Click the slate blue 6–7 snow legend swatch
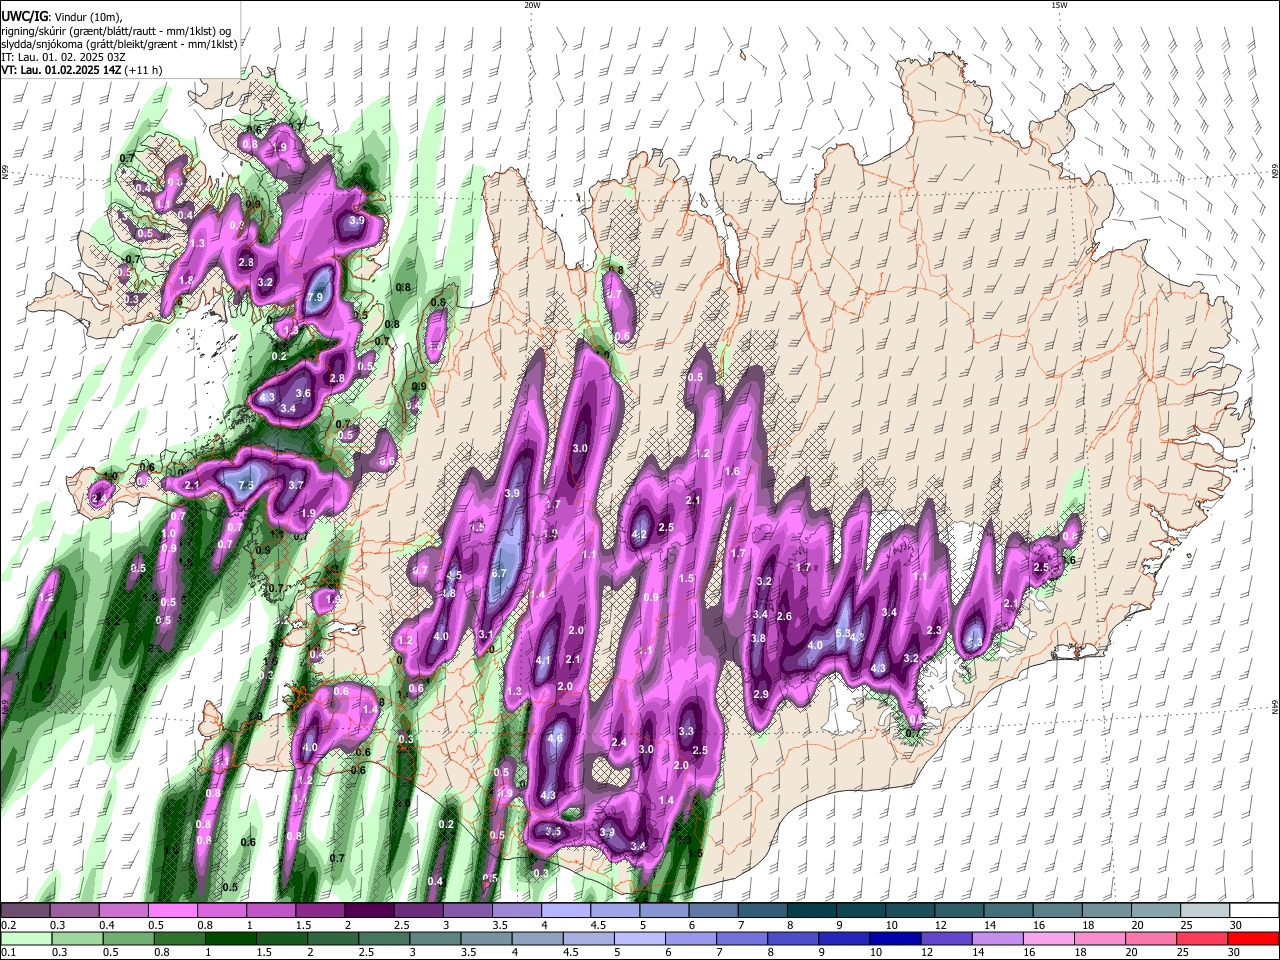Image resolution: width=1280 pixels, height=960 pixels. [713, 910]
